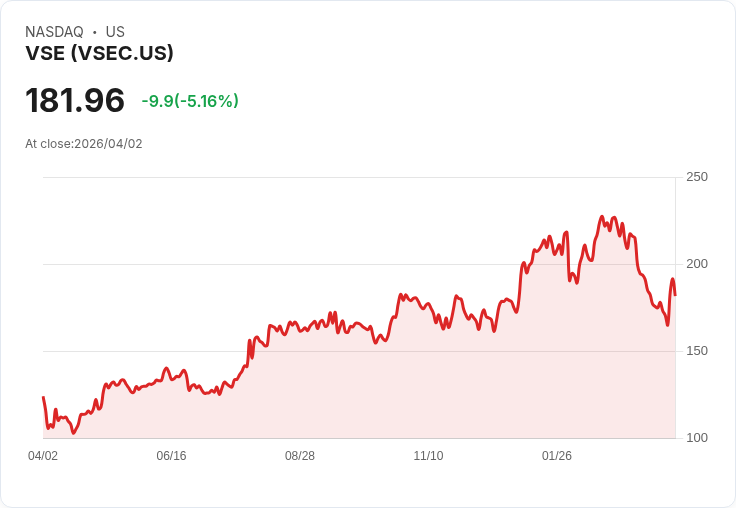Click the -9.9(-5.16%) price change value
The image size is (736, 508).
pos(190,101)
